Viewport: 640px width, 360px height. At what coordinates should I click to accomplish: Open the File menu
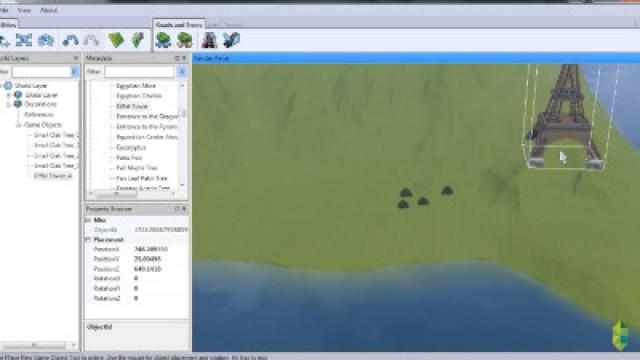tap(4, 10)
